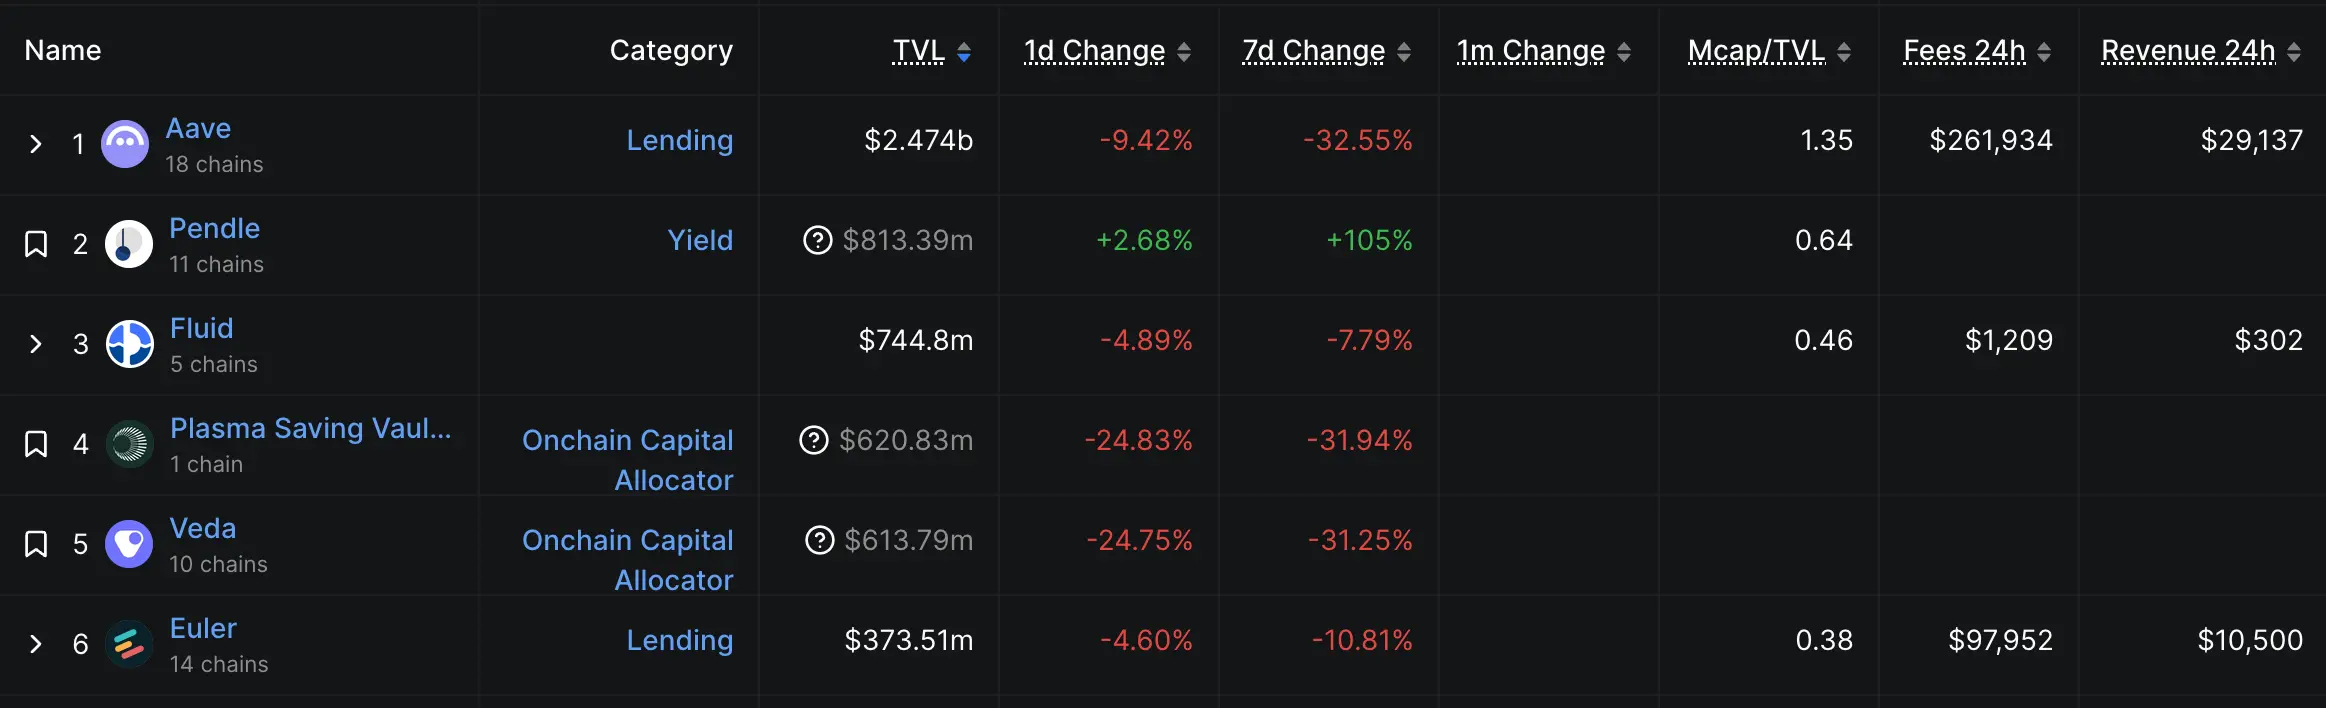Click the Veda protocol logo icon

pyautogui.click(x=129, y=544)
